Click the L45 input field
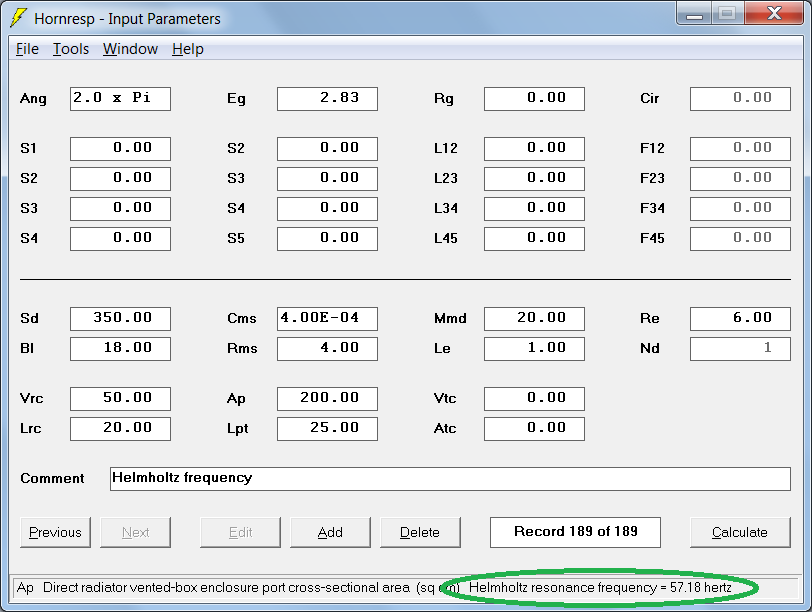This screenshot has width=812, height=612. click(x=534, y=239)
